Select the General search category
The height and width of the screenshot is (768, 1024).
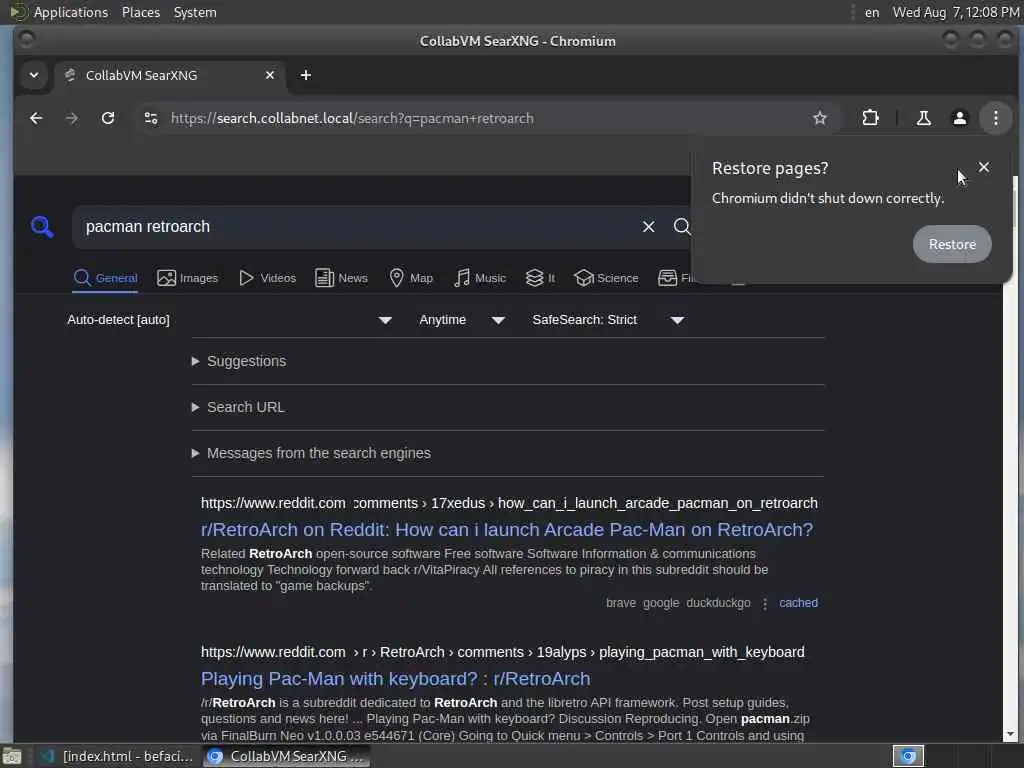[105, 278]
